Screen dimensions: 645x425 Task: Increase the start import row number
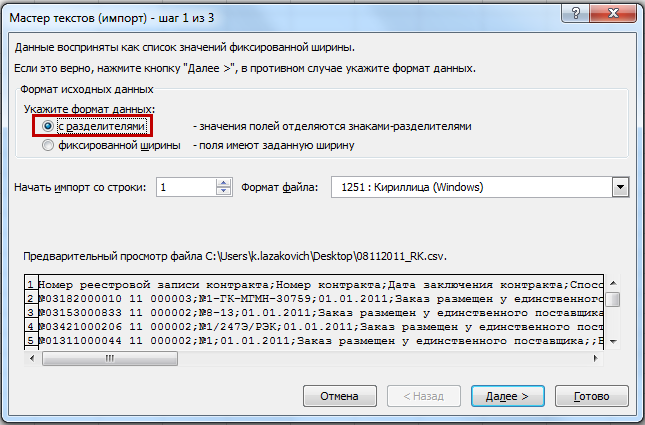[x=223, y=183]
